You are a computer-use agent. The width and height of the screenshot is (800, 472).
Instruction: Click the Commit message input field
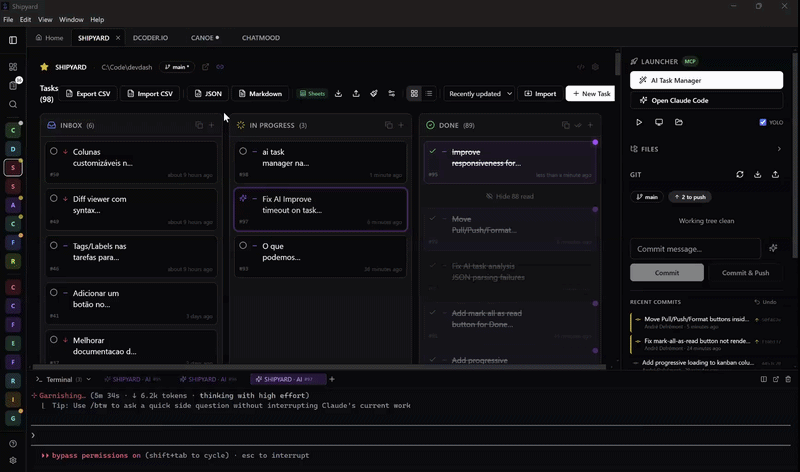pyautogui.click(x=695, y=249)
